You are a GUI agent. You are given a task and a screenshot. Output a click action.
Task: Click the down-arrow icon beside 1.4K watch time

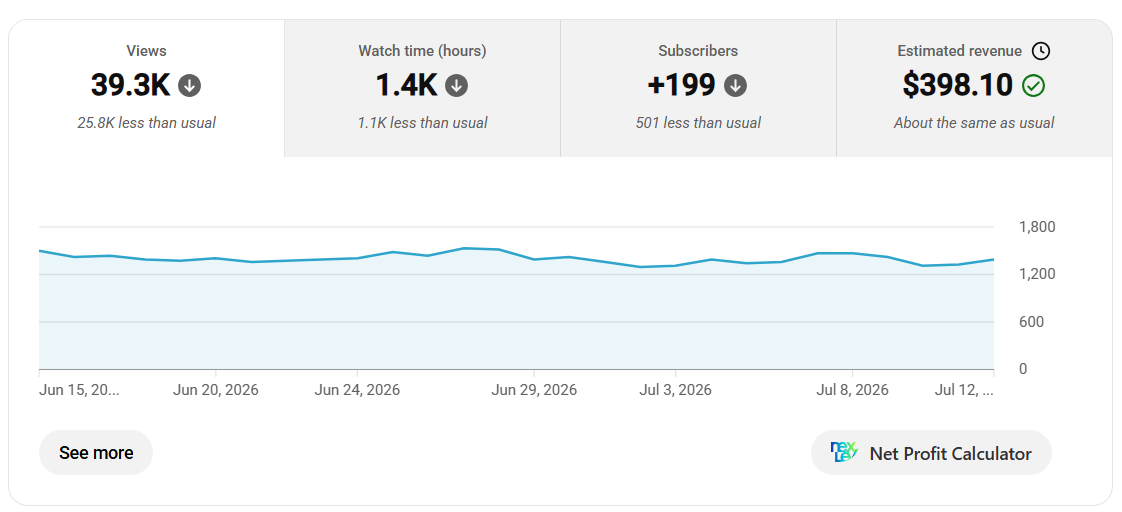[457, 86]
